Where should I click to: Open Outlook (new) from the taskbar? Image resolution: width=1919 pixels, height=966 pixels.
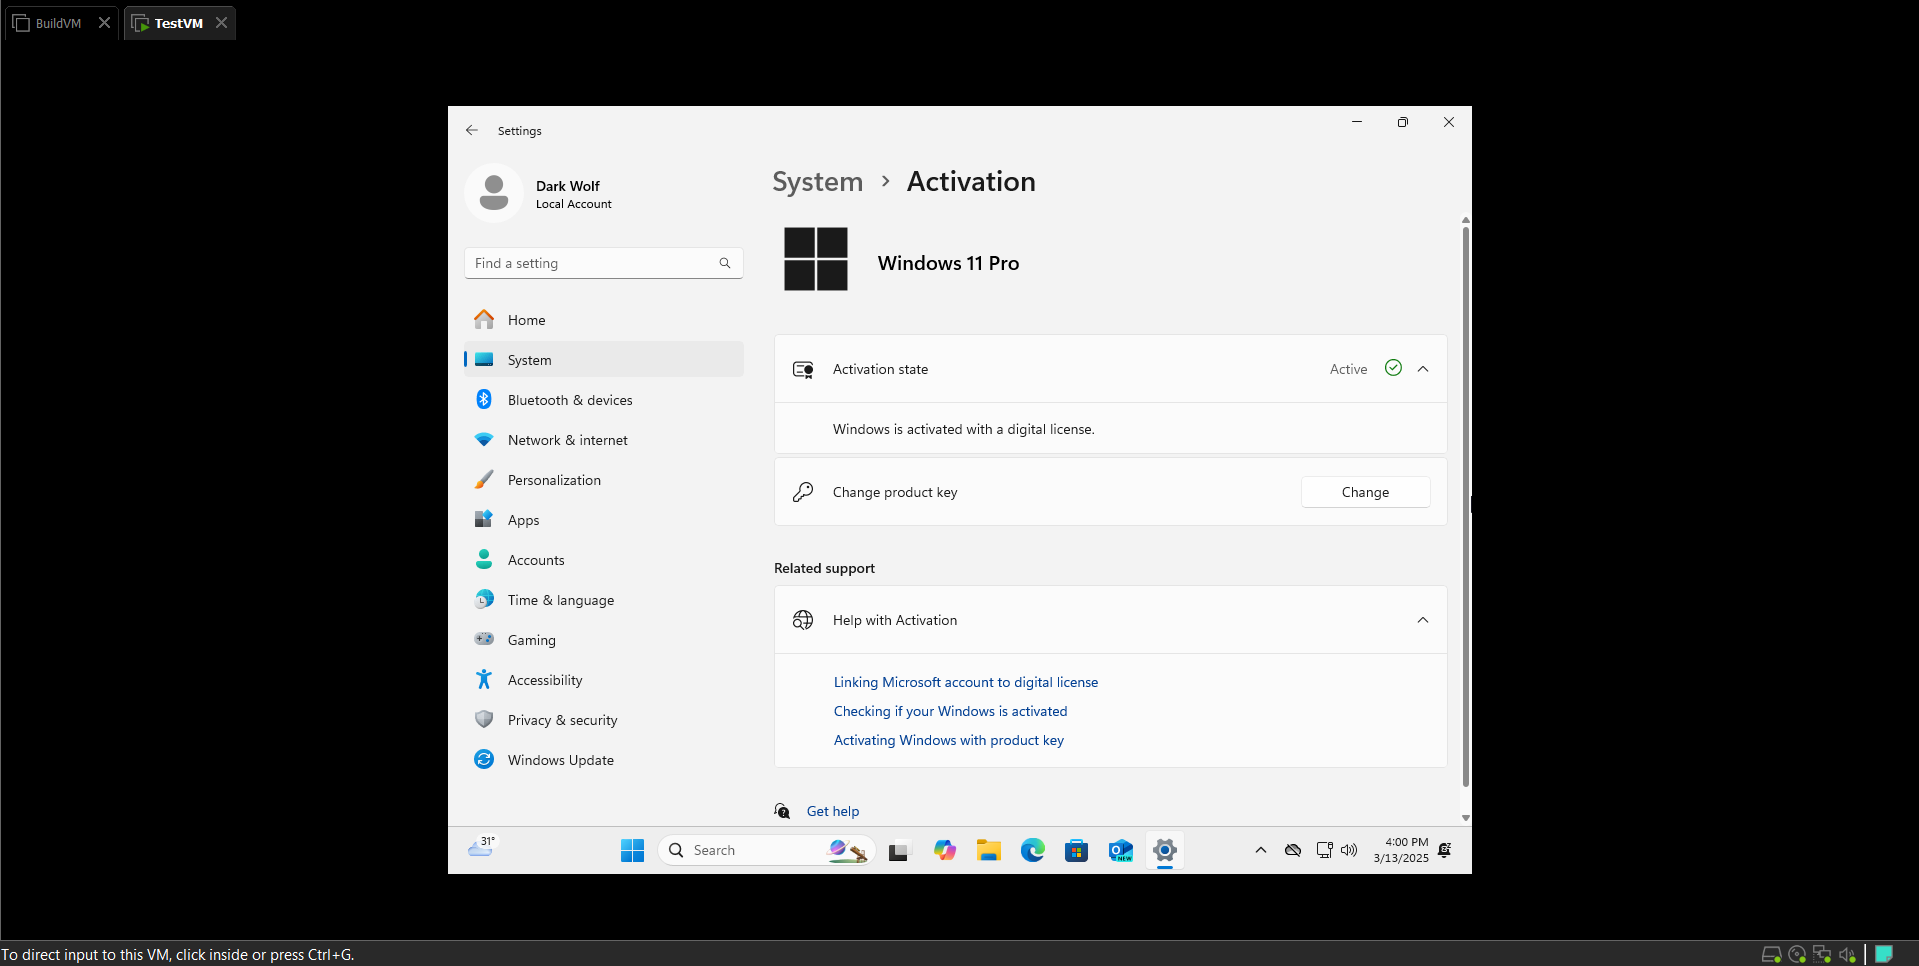(1121, 850)
